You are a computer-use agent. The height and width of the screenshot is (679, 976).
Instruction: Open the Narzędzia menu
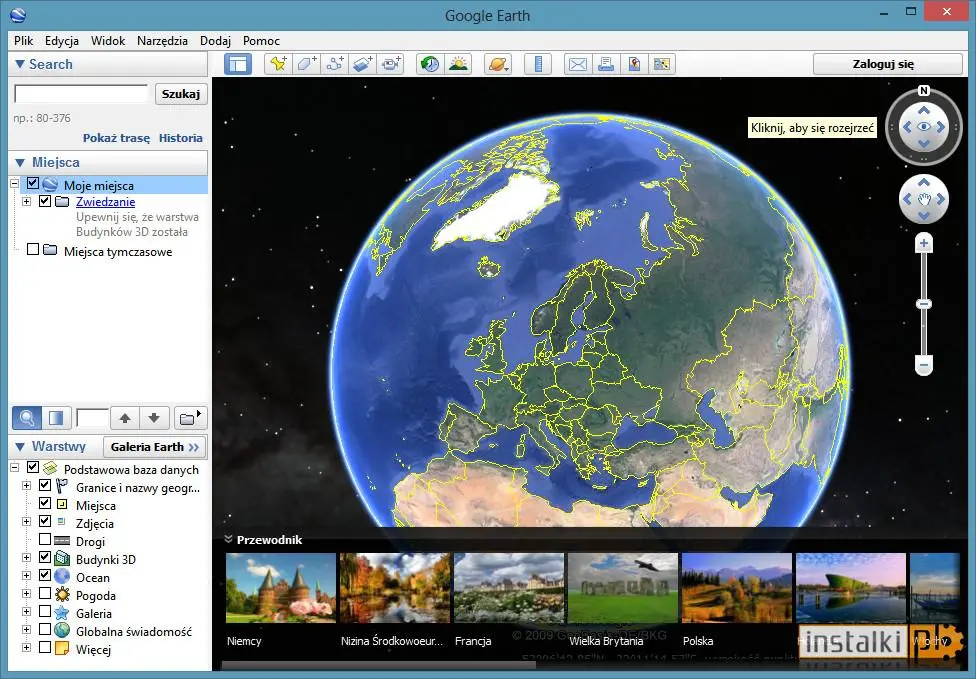coord(162,40)
